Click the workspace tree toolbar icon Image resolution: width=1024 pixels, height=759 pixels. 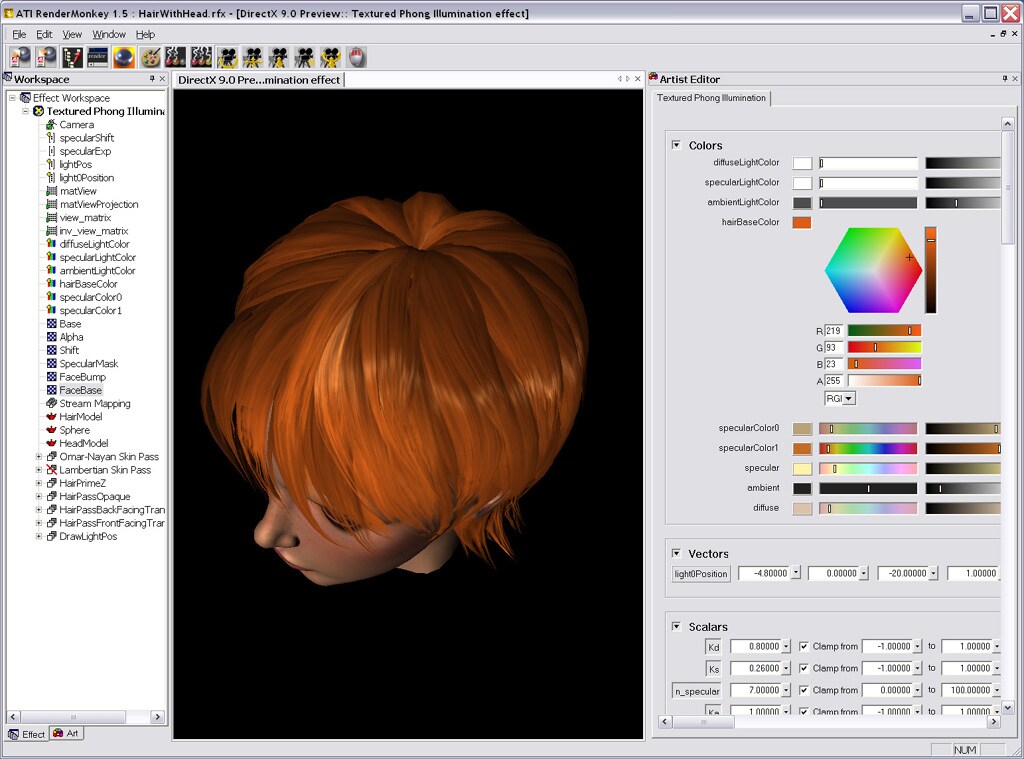pos(71,57)
